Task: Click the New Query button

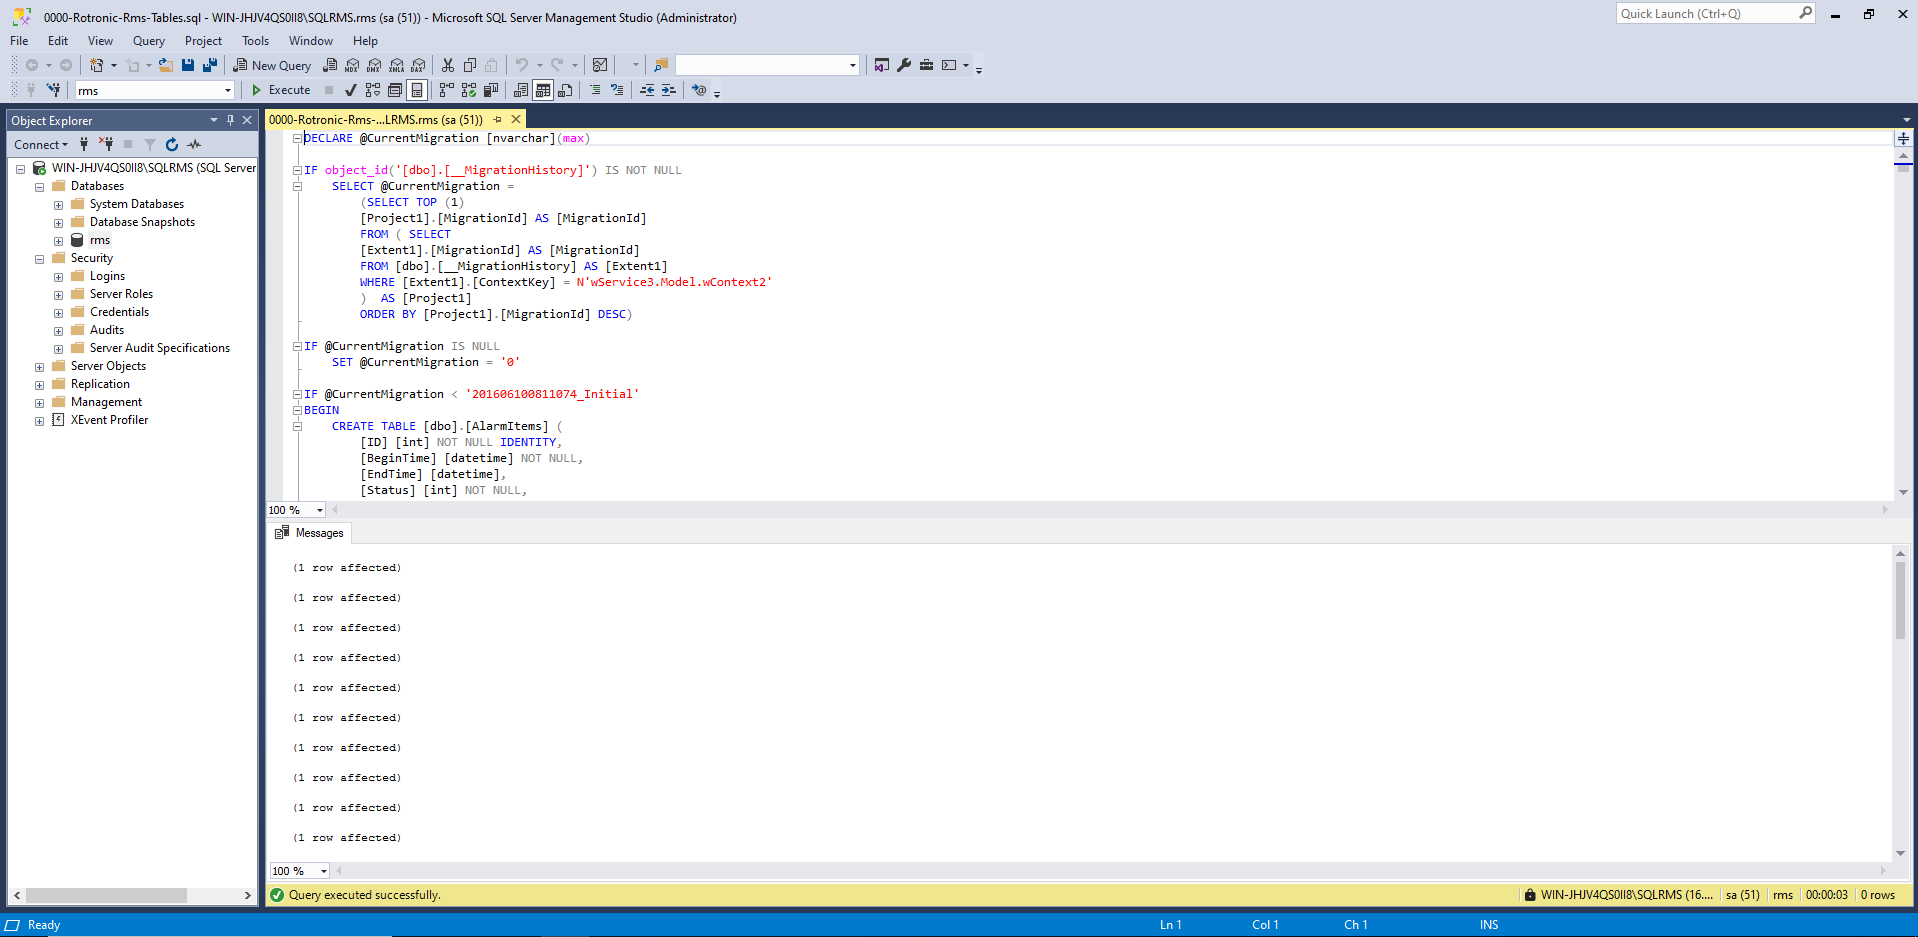Action: point(272,65)
